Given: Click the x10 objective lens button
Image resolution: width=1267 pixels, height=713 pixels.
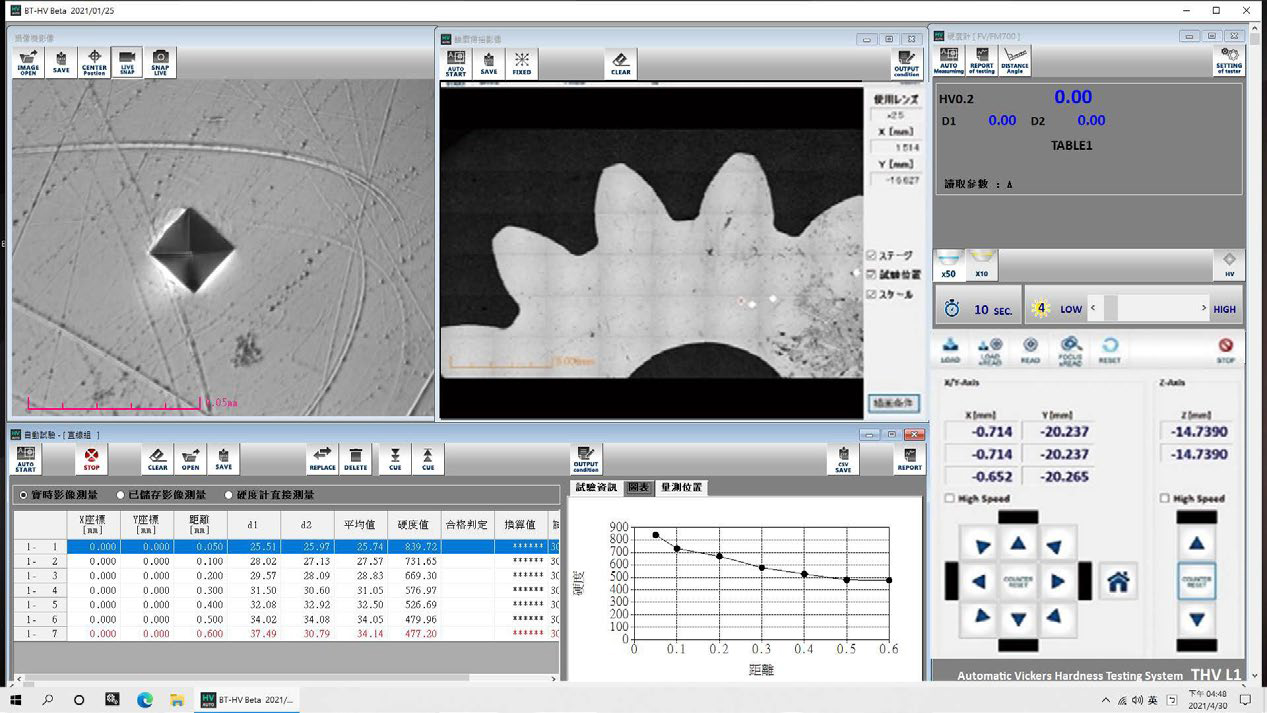Looking at the screenshot, I should coord(981,265).
